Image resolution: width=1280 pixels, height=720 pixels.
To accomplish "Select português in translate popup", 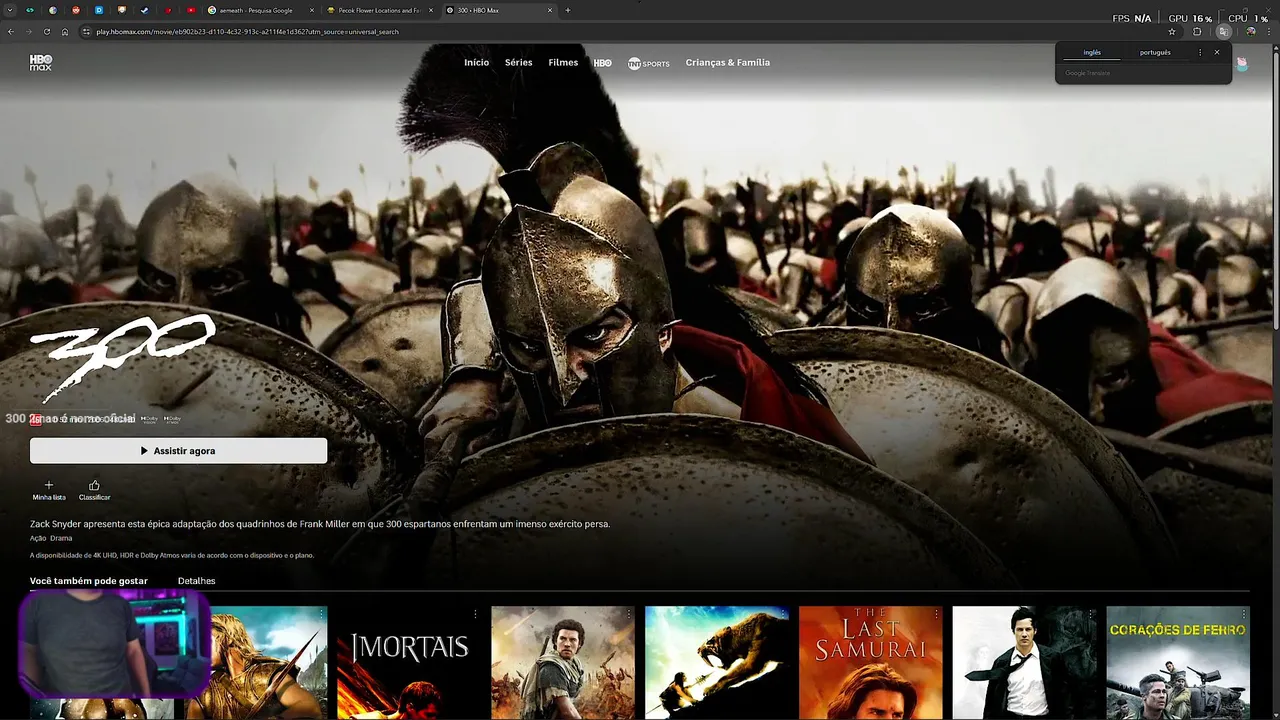I will pos(1155,52).
